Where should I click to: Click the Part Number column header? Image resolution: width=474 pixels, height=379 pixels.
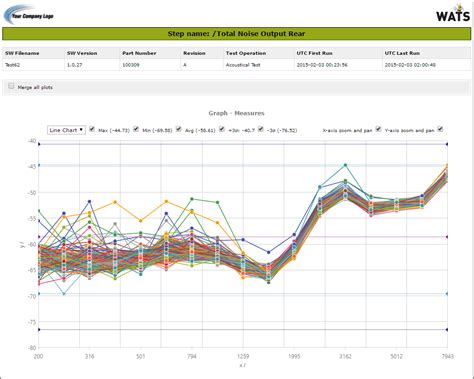139,53
